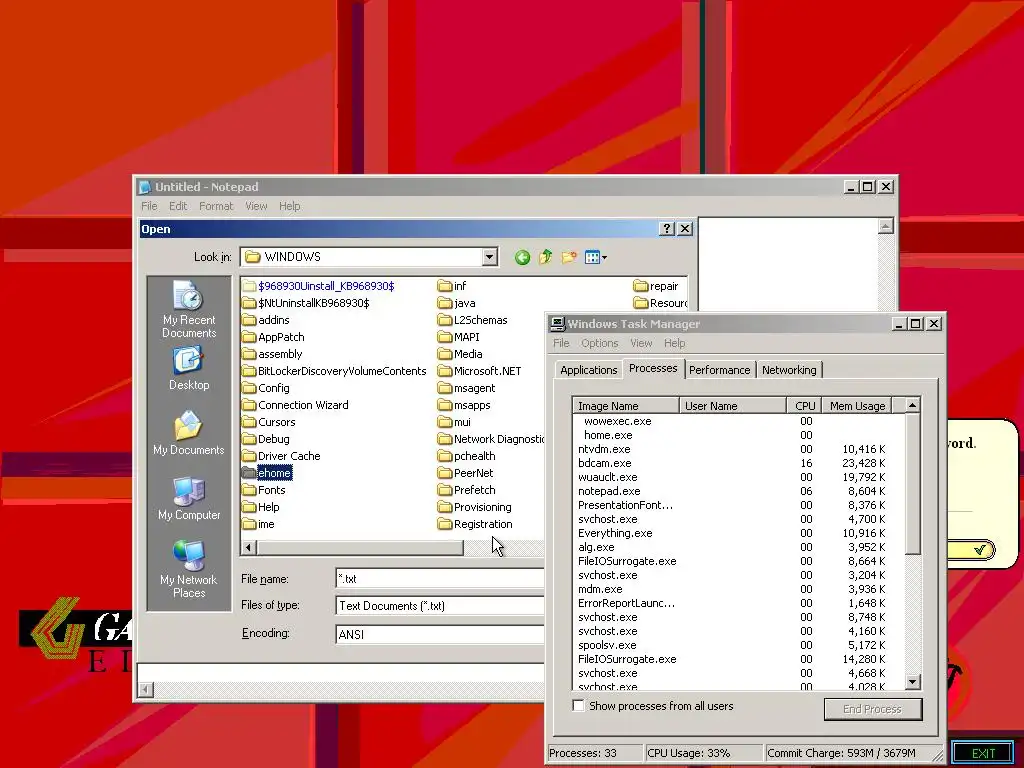Screen dimensions: 1024x768
Task: Open the Views menu icon in Open dialog
Action: [x=596, y=257]
